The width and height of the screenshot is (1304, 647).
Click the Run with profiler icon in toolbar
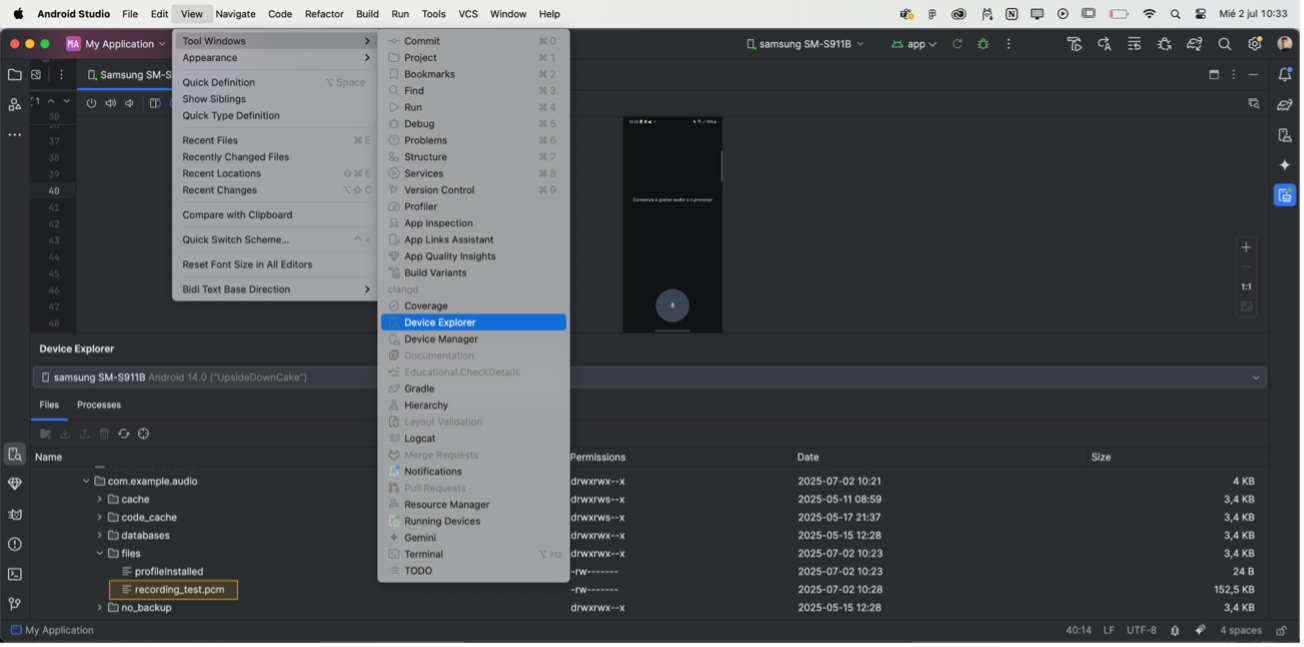coord(1074,44)
